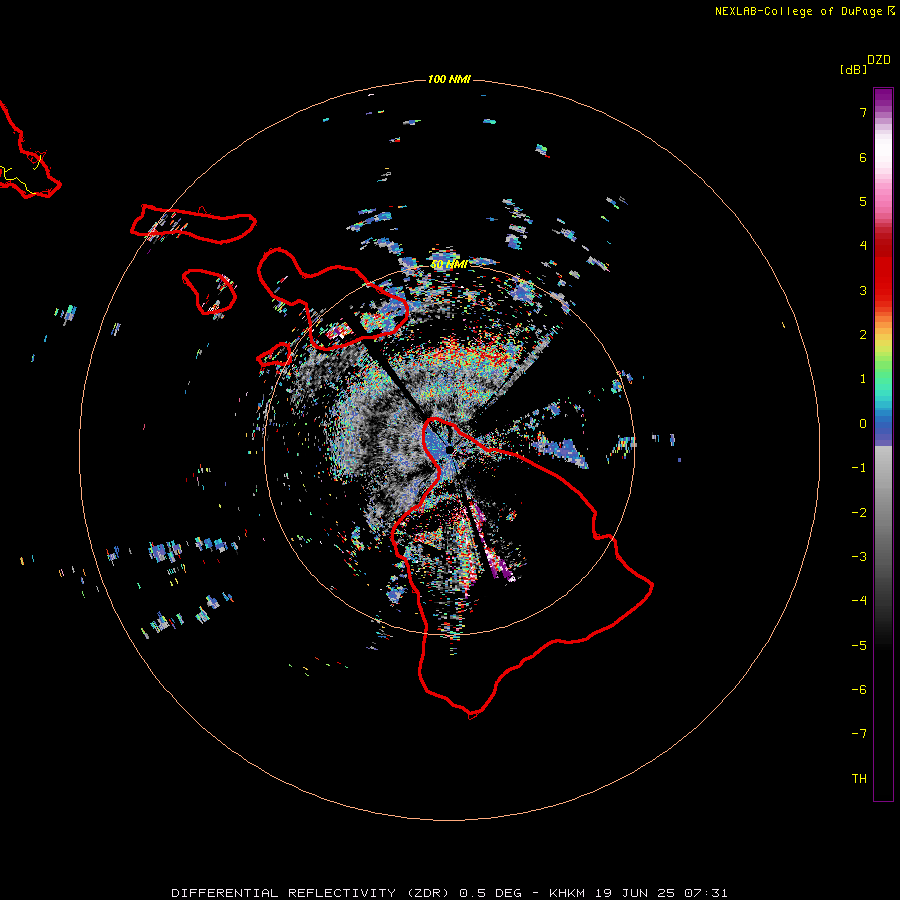The width and height of the screenshot is (900, 900).
Task: Click the 0 value on color scale
Action: [863, 424]
